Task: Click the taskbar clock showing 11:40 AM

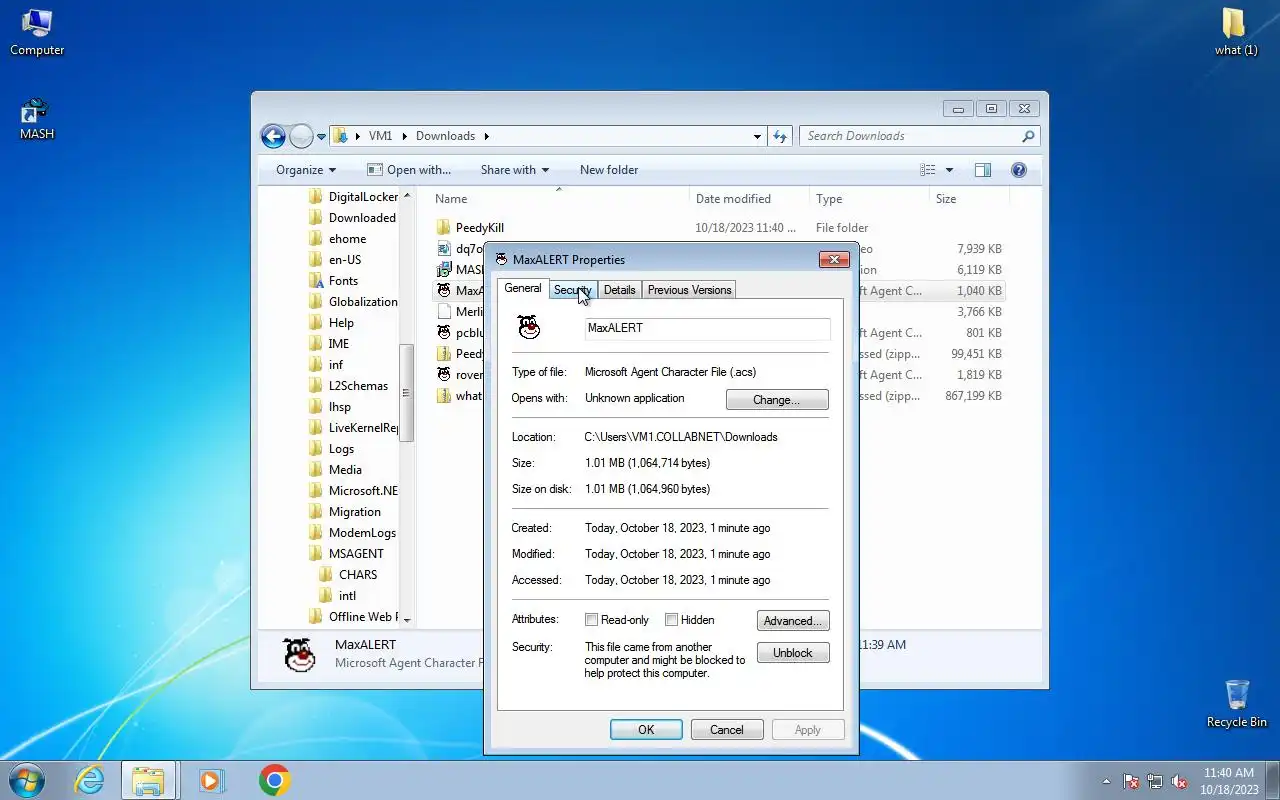Action: click(x=1228, y=773)
